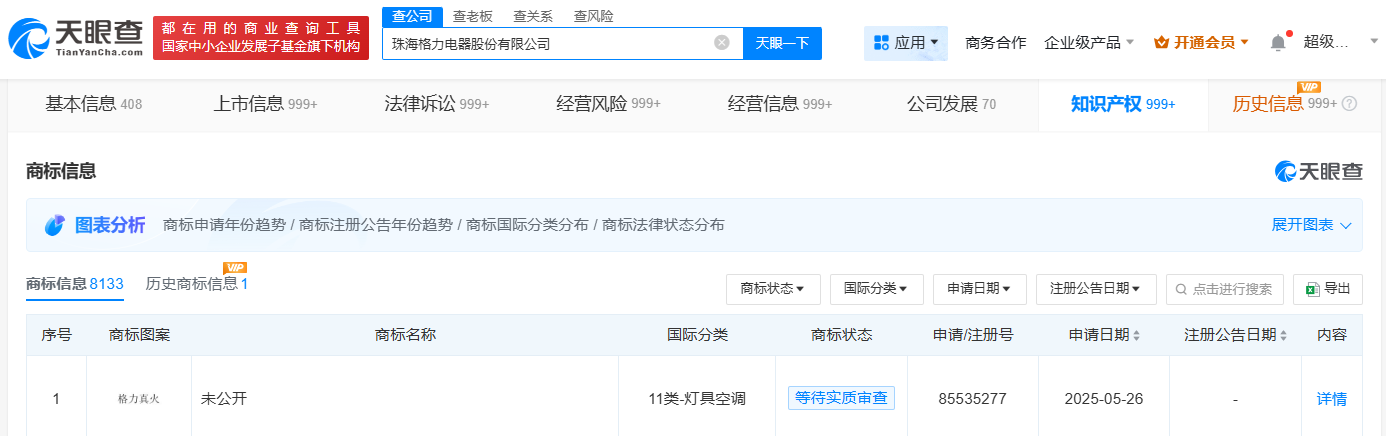Image resolution: width=1386 pixels, height=436 pixels.
Task: Click the 商标名称 column header
Action: (x=405, y=335)
